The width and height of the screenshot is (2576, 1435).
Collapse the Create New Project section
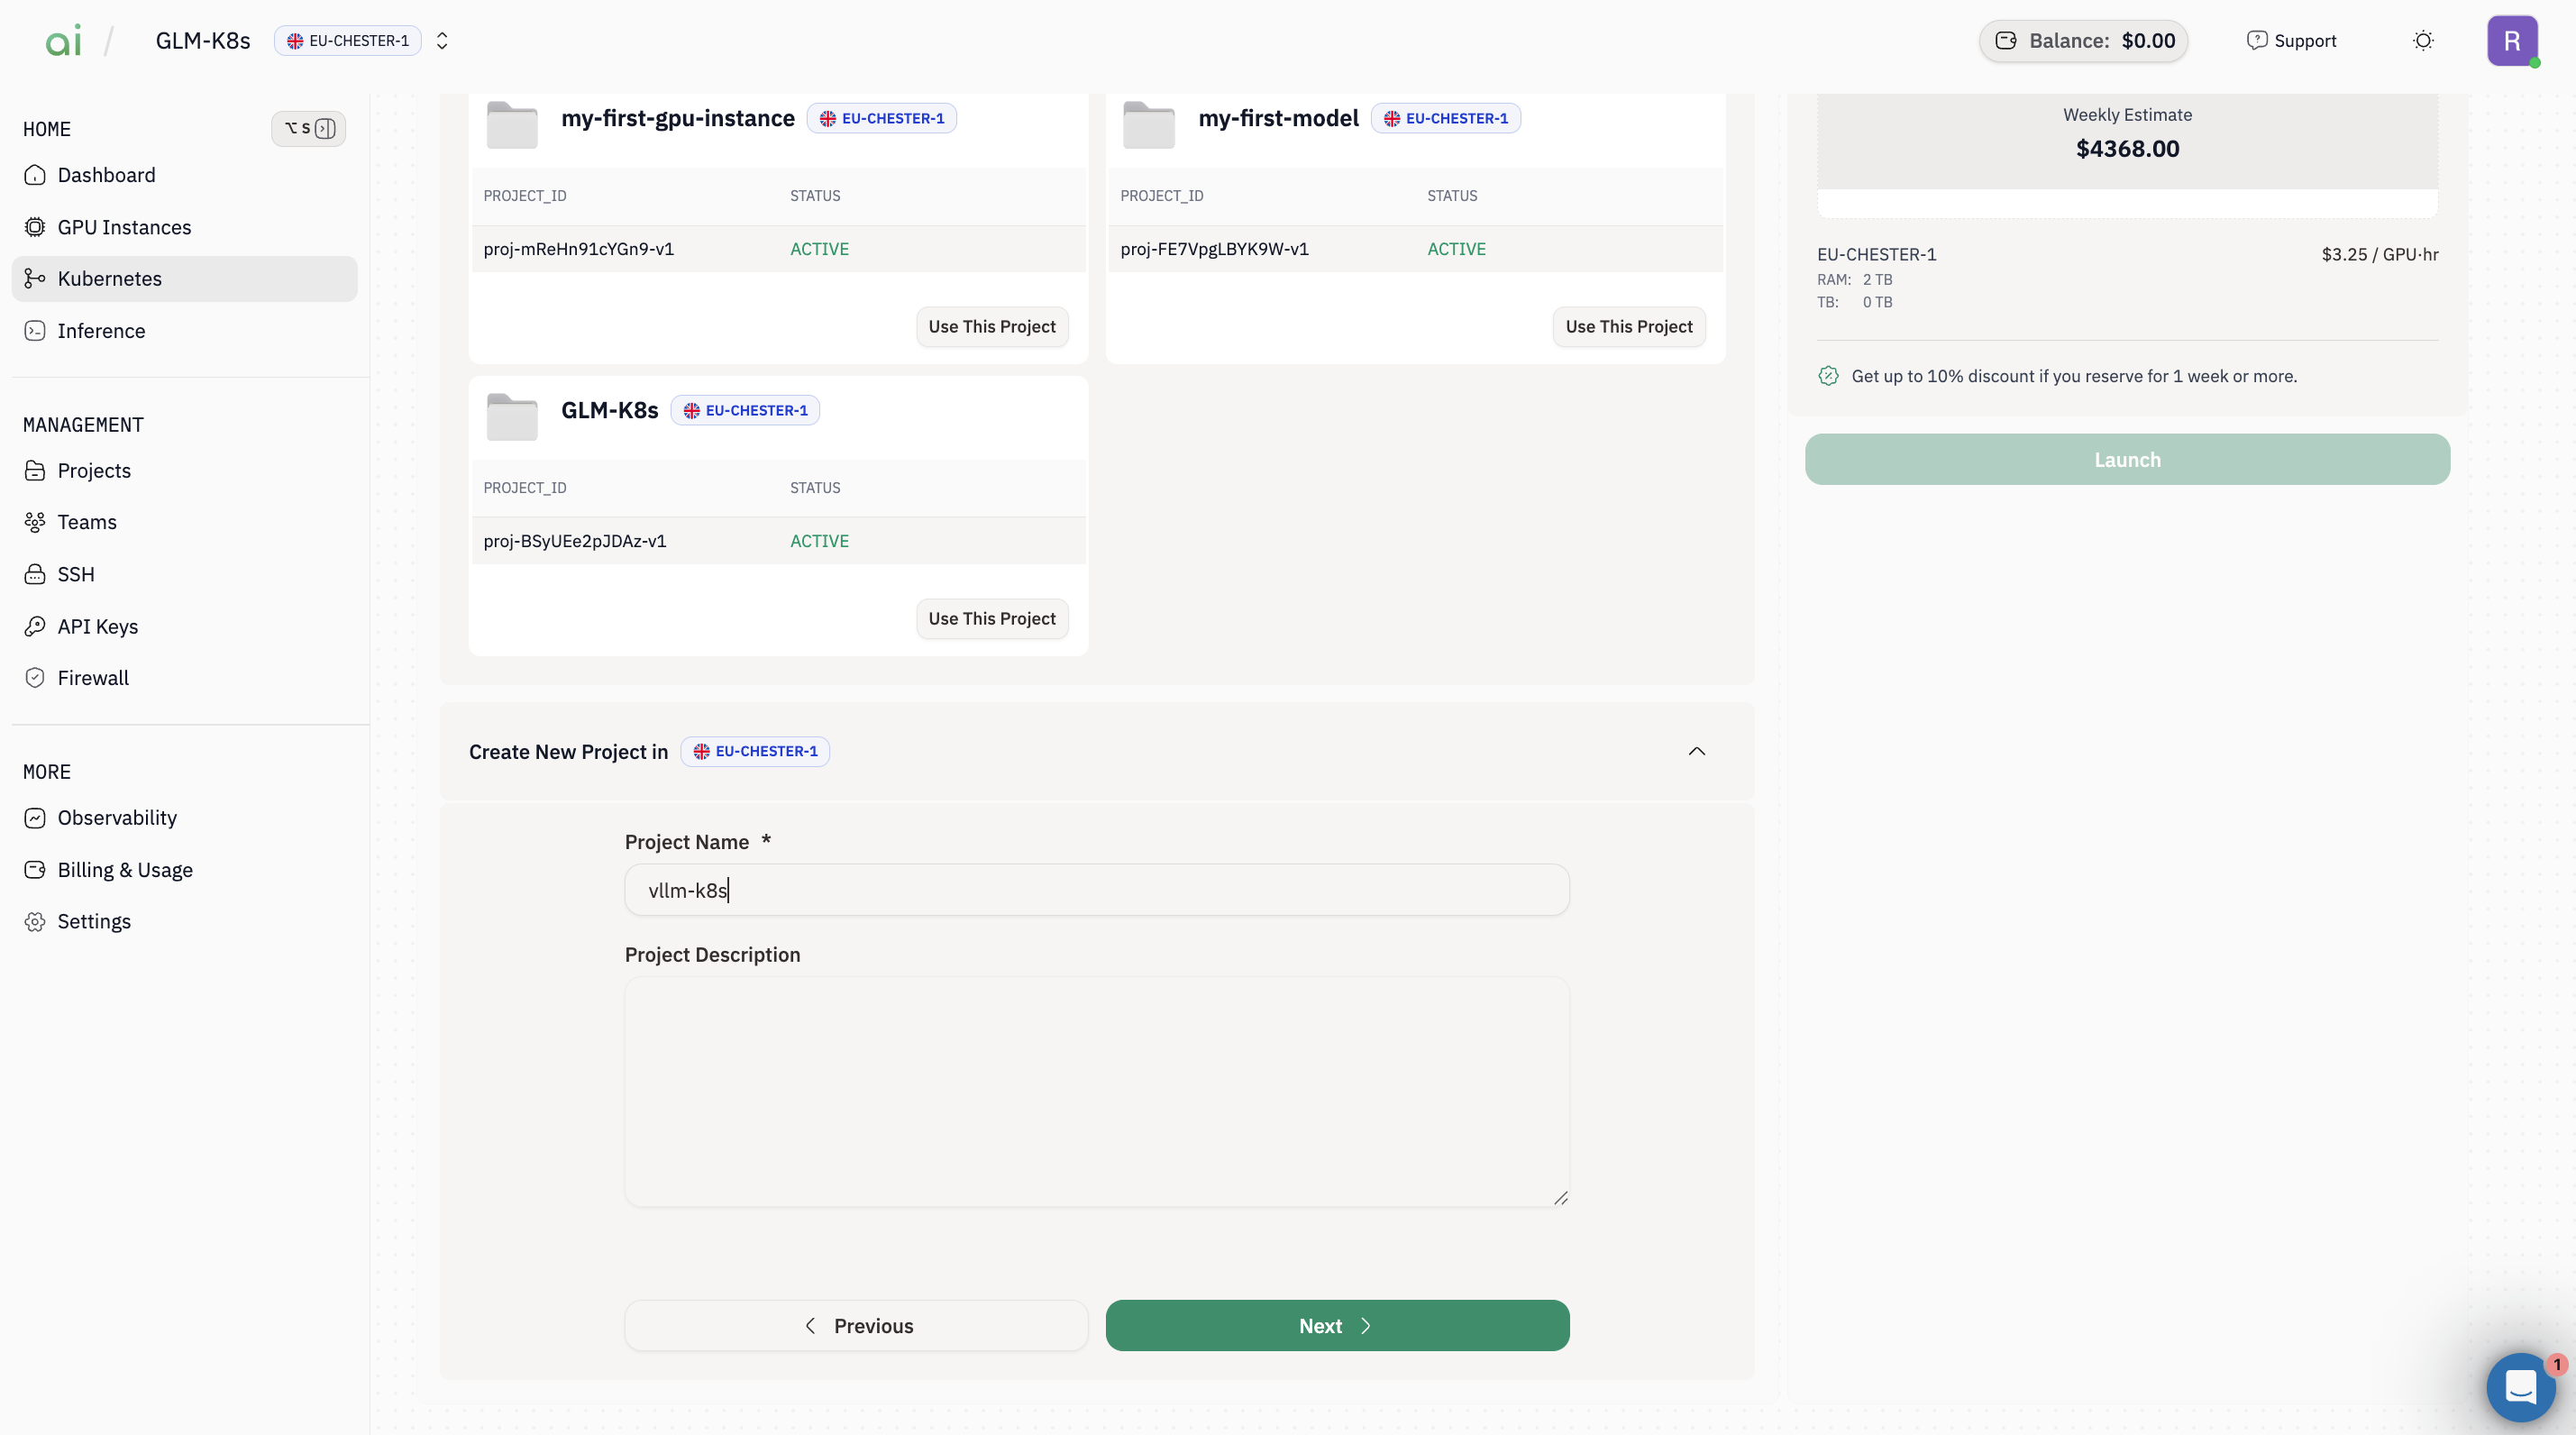pos(1696,751)
